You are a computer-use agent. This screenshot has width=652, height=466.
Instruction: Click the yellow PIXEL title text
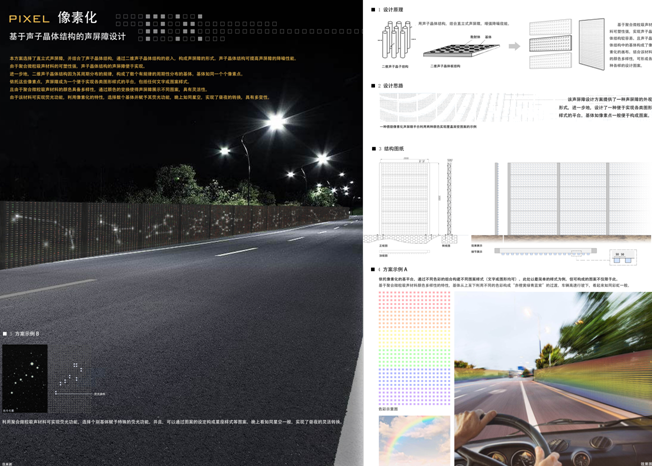(29, 19)
